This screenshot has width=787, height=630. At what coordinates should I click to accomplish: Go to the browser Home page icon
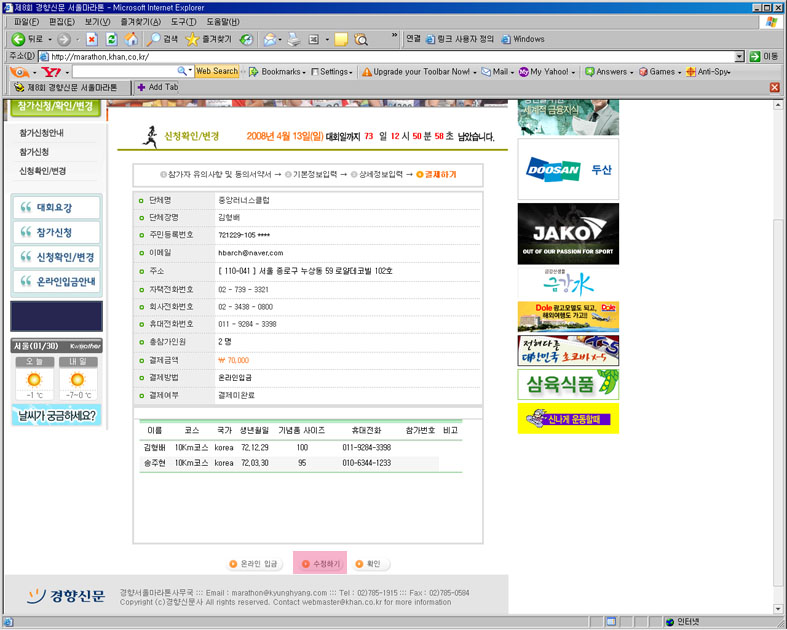coord(131,39)
